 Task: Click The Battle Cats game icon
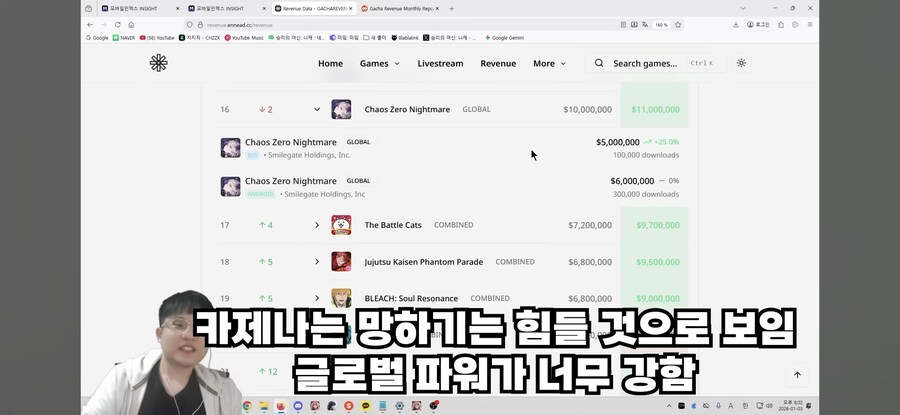pos(341,225)
